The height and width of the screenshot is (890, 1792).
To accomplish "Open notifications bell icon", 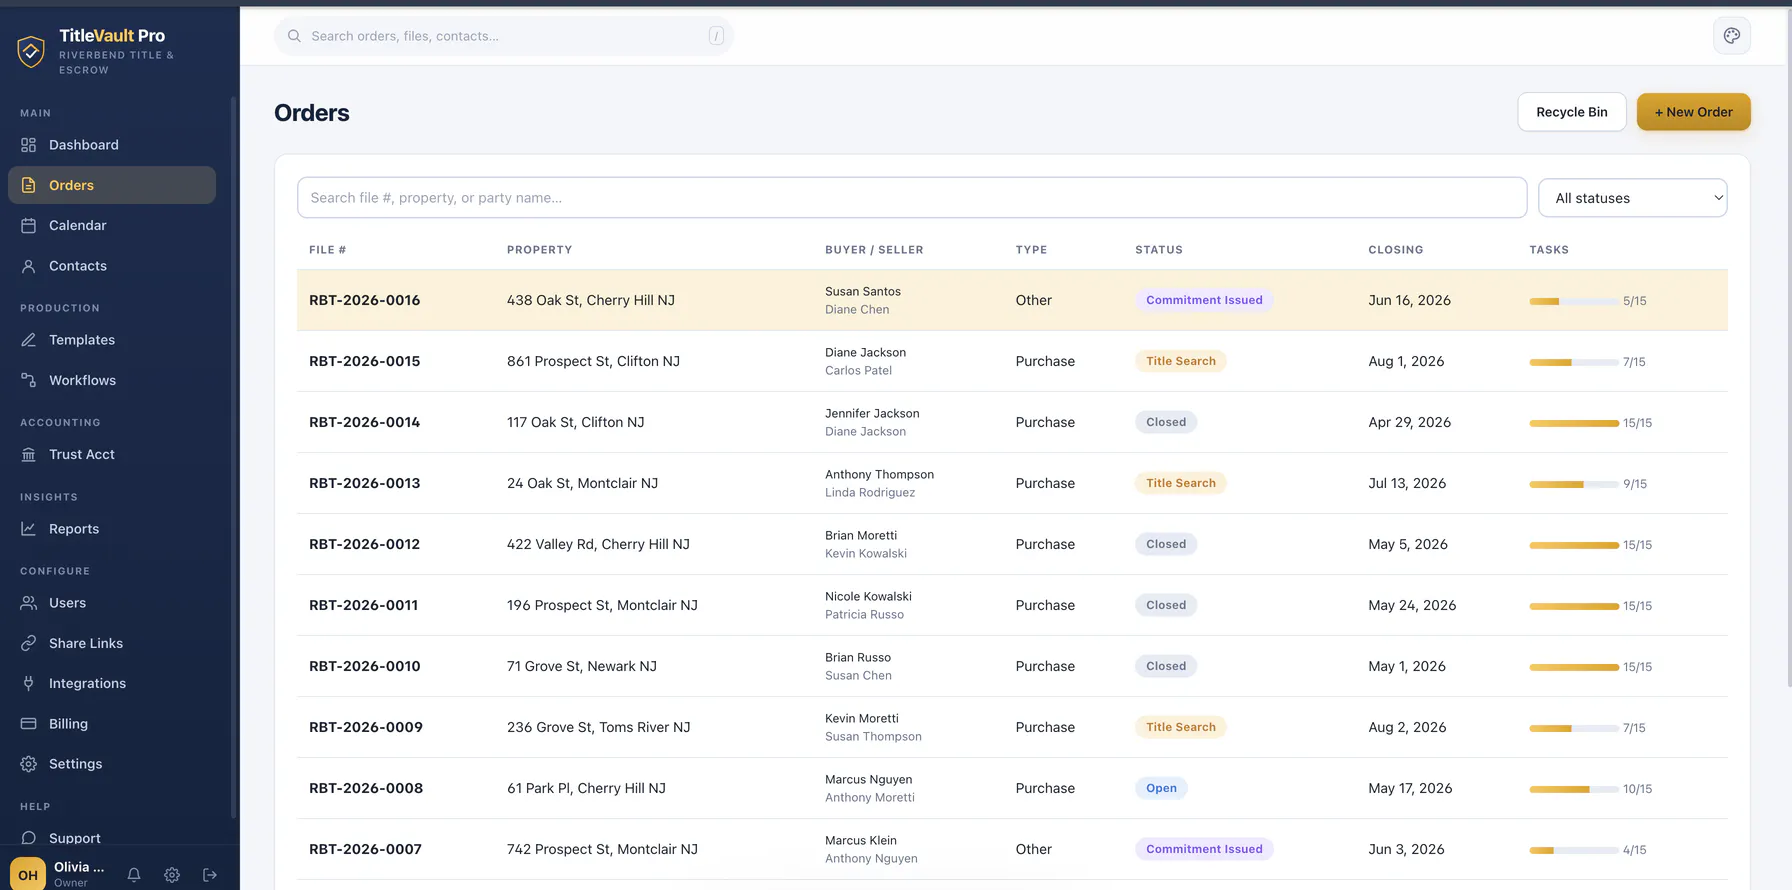I will [x=134, y=875].
